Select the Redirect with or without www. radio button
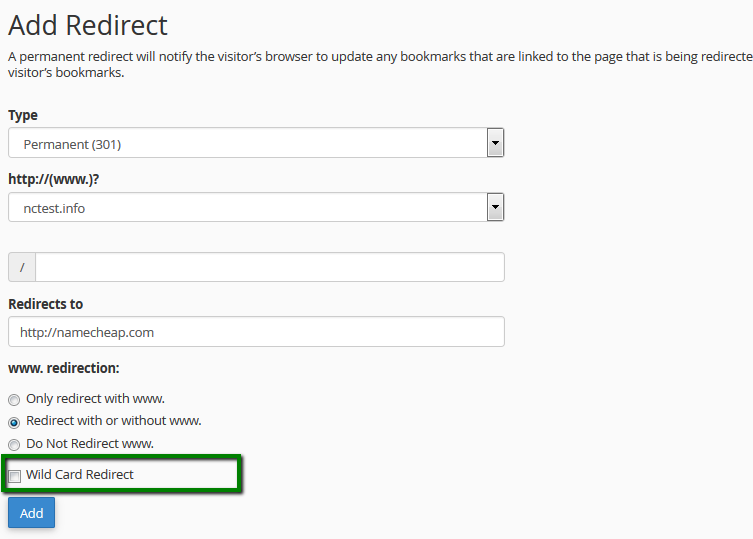 tap(14, 422)
